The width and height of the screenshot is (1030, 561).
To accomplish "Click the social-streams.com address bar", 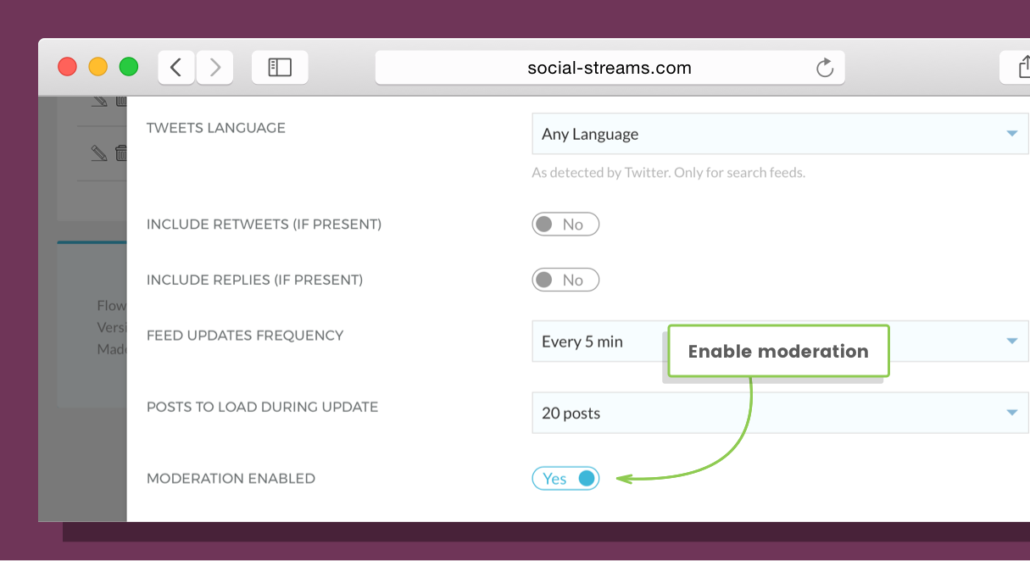I will pos(610,68).
